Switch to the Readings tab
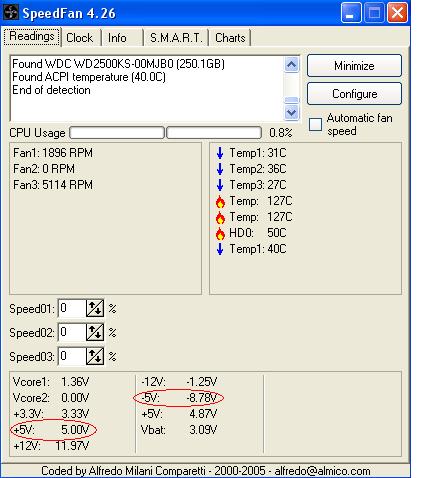This screenshot has width=423, height=478. pos(32,36)
